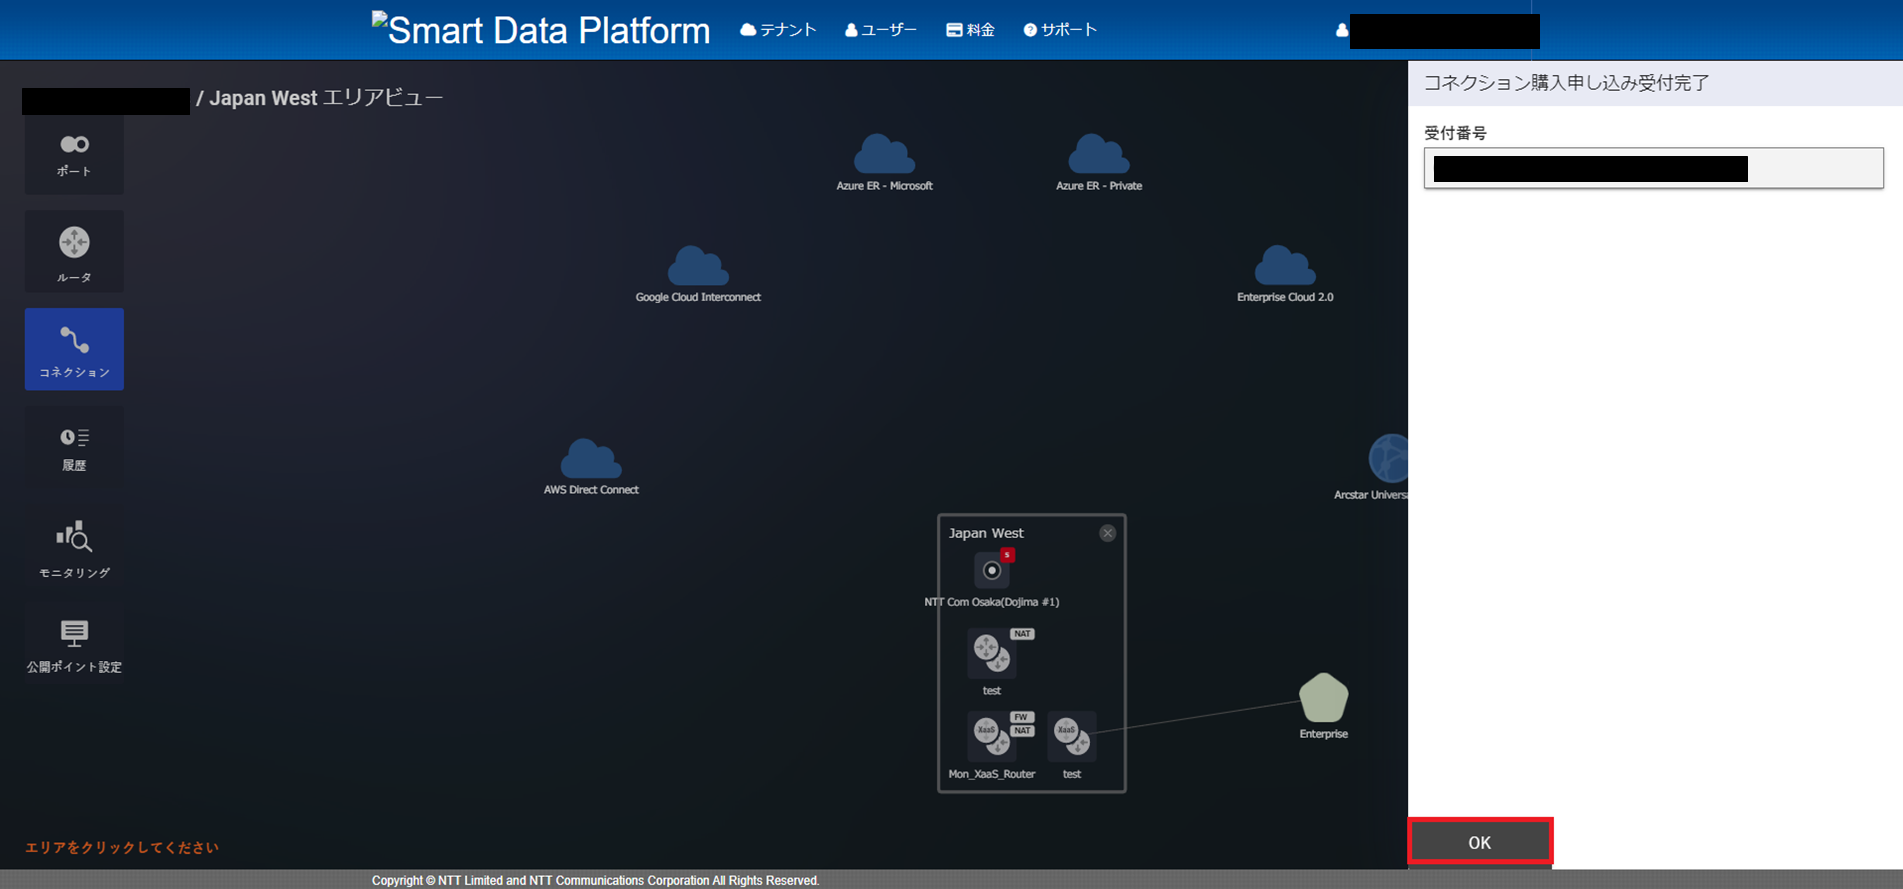This screenshot has width=1903, height=889.
Task: Open the テナント menu
Action: (778, 30)
